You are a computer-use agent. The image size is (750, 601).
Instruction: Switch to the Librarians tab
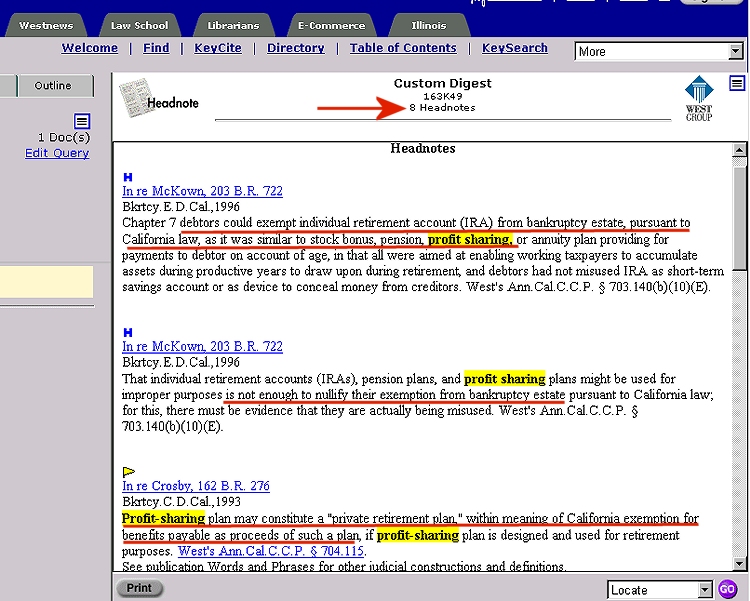point(233,25)
